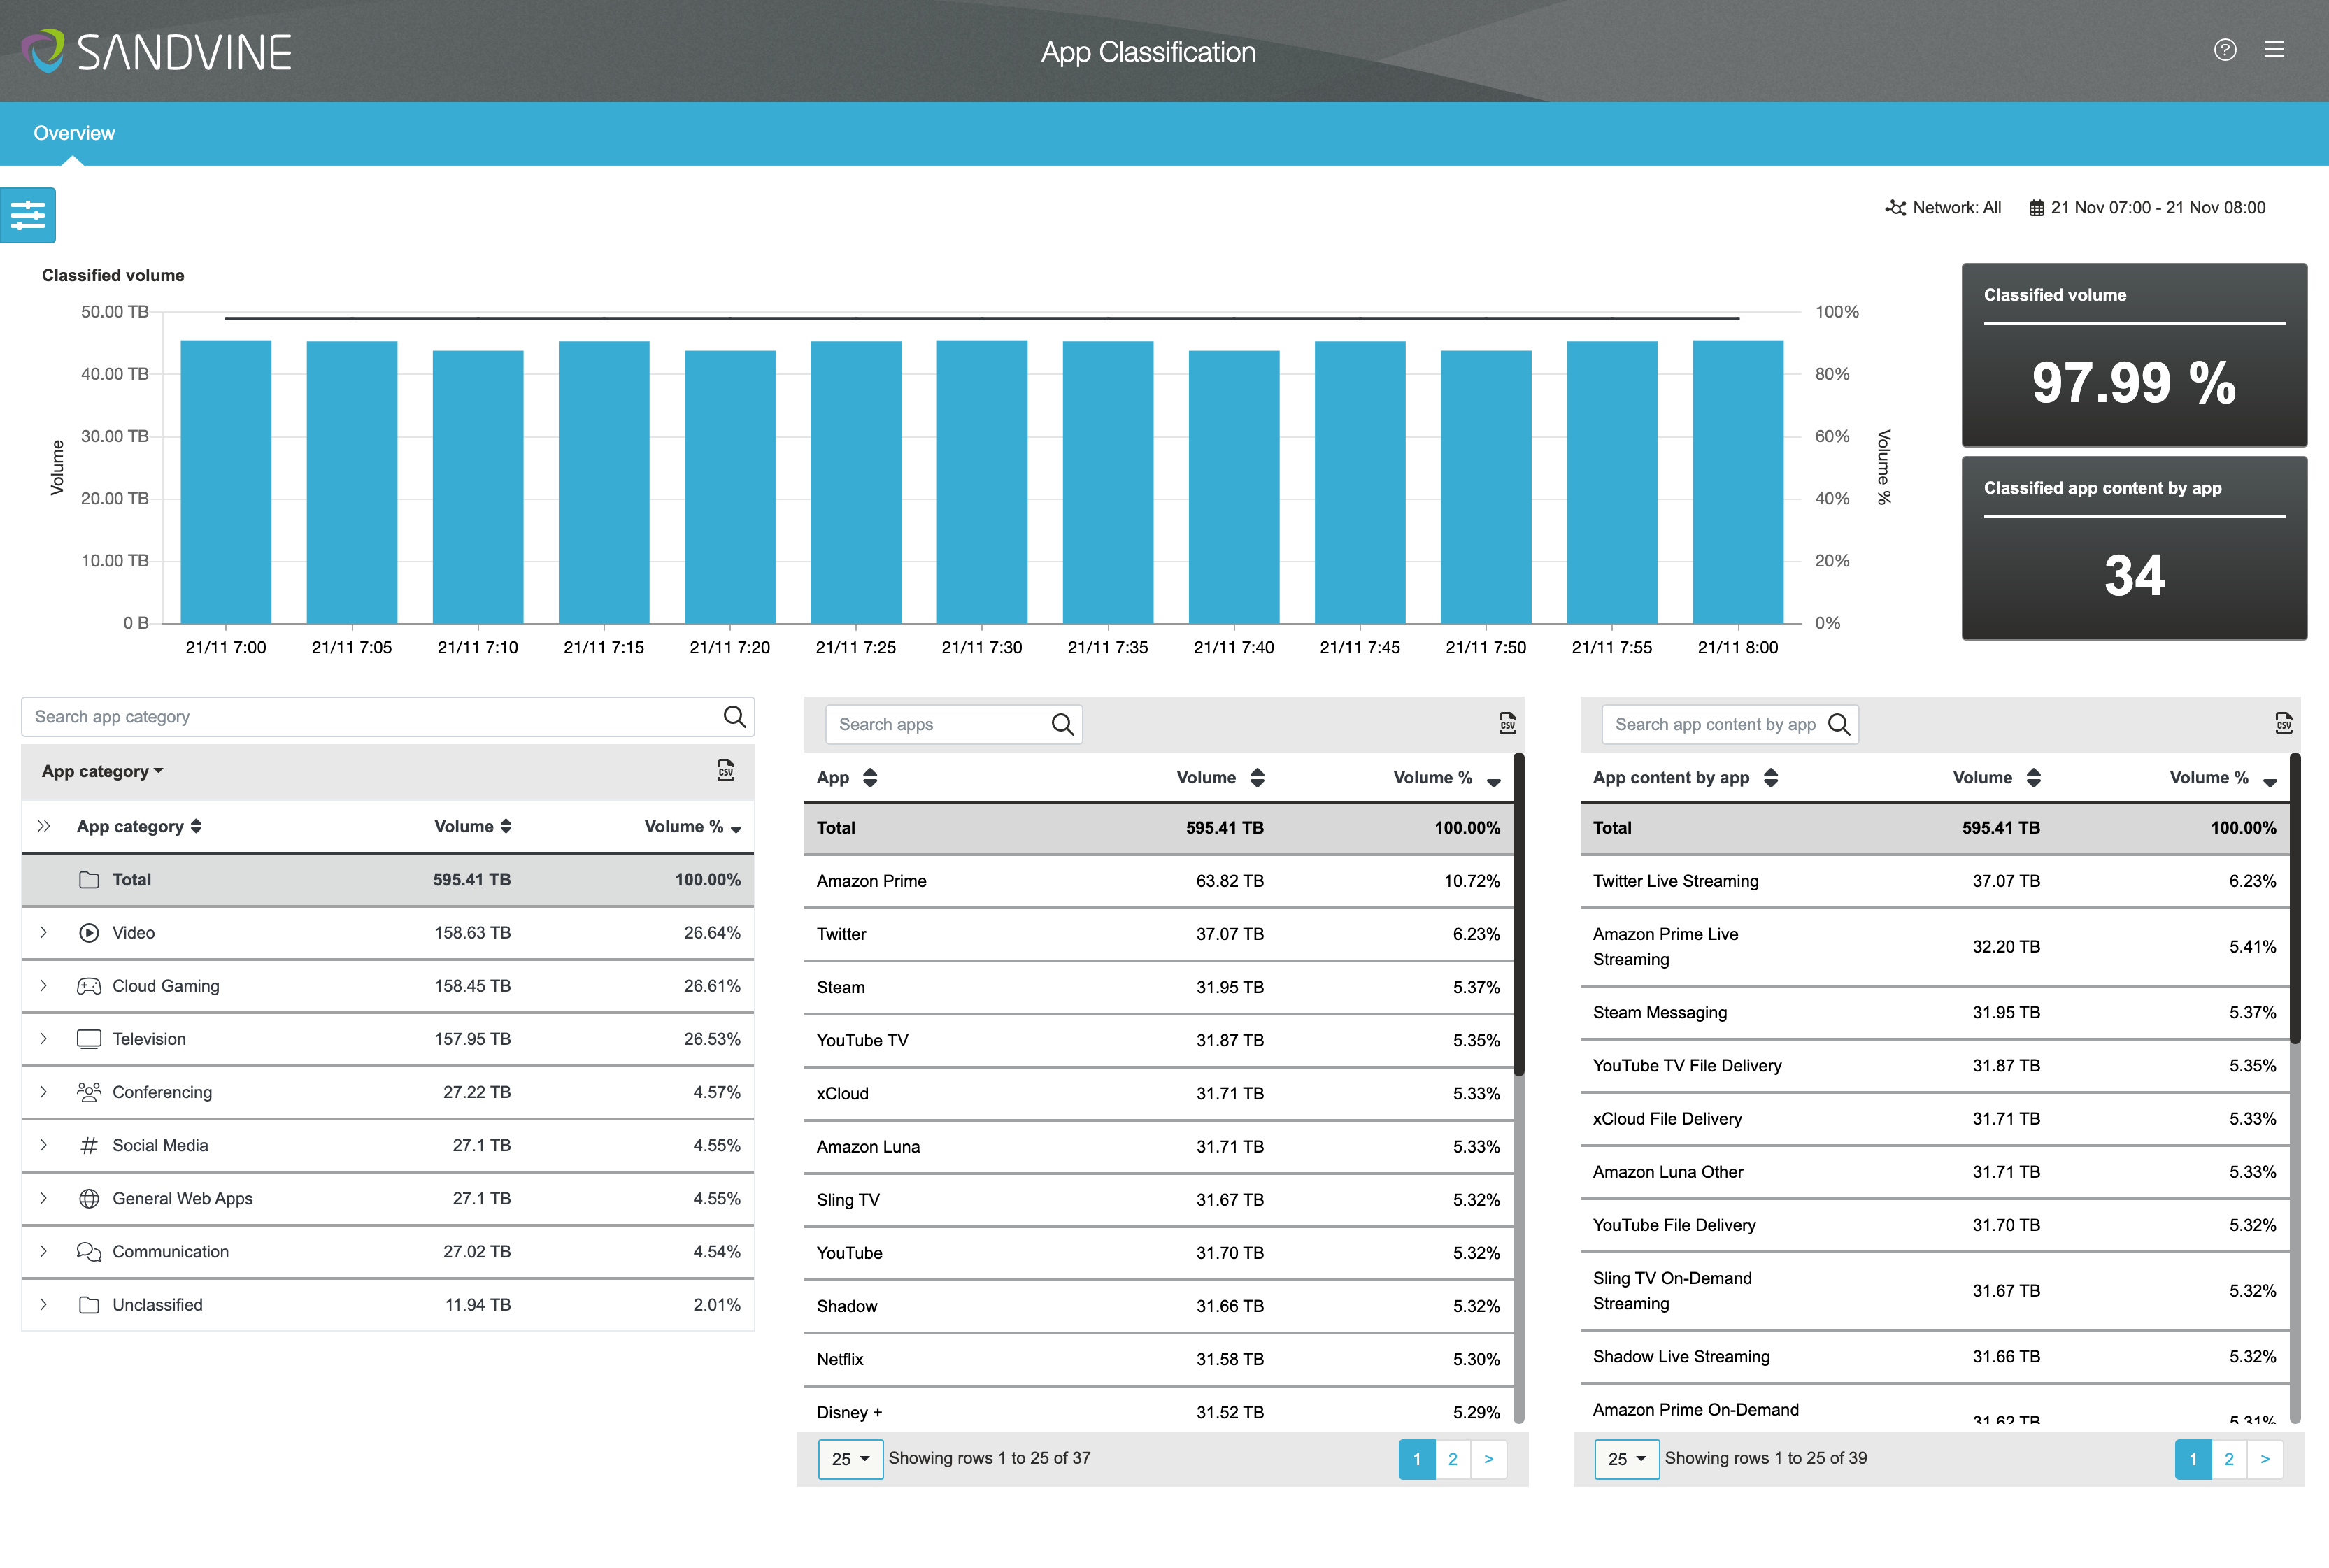Expand the Social Media category row
Image resolution: width=2329 pixels, height=1568 pixels.
click(x=43, y=1145)
